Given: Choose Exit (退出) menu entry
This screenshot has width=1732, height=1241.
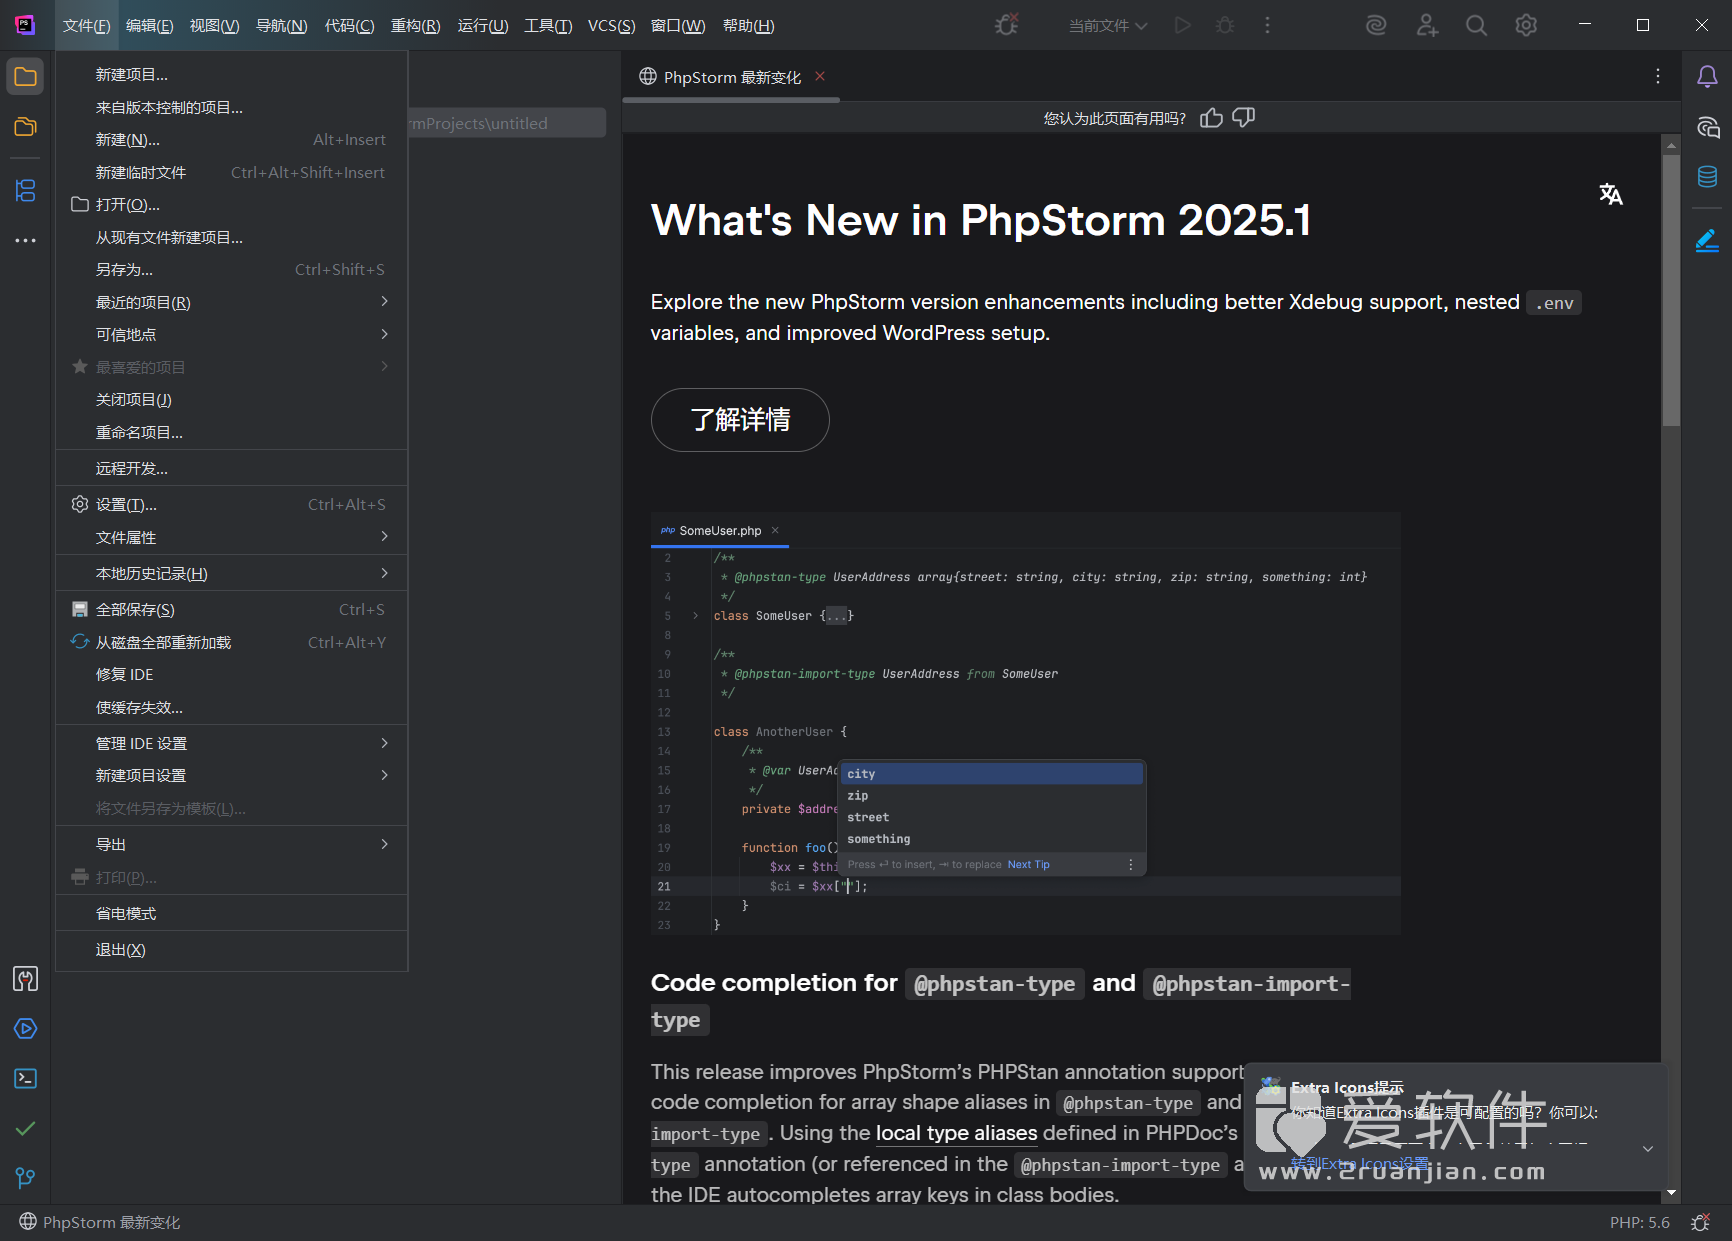Looking at the screenshot, I should pyautogui.click(x=231, y=949).
